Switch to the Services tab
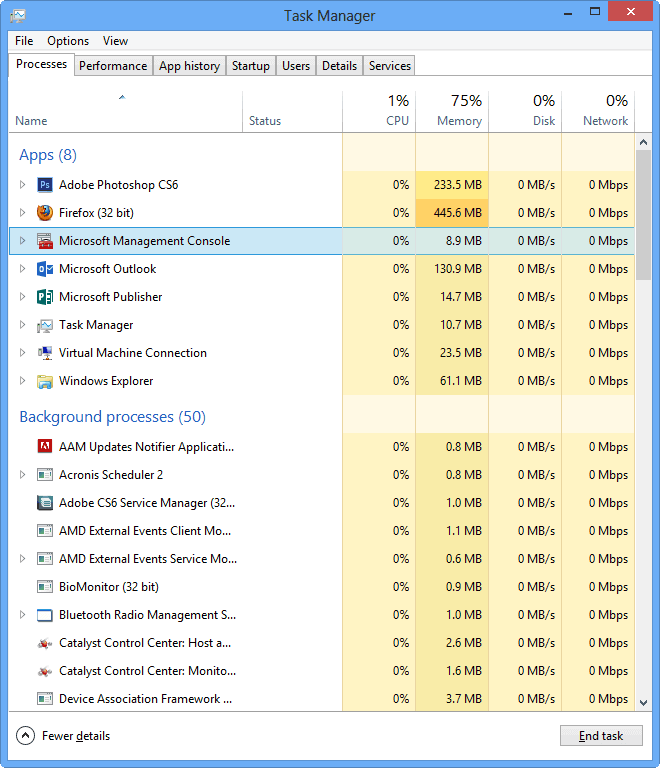The image size is (660, 768). (x=390, y=66)
